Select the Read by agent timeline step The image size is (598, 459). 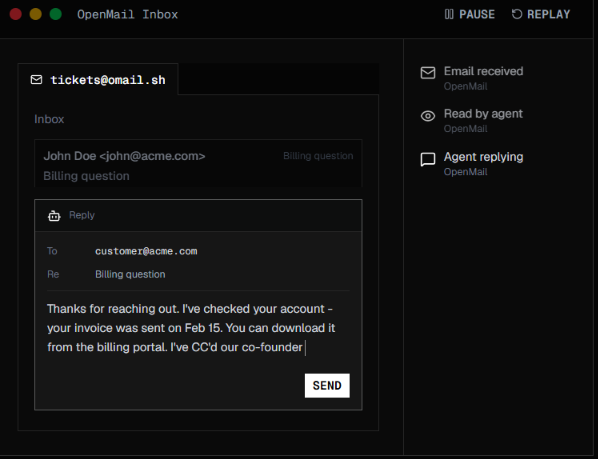pos(471,120)
